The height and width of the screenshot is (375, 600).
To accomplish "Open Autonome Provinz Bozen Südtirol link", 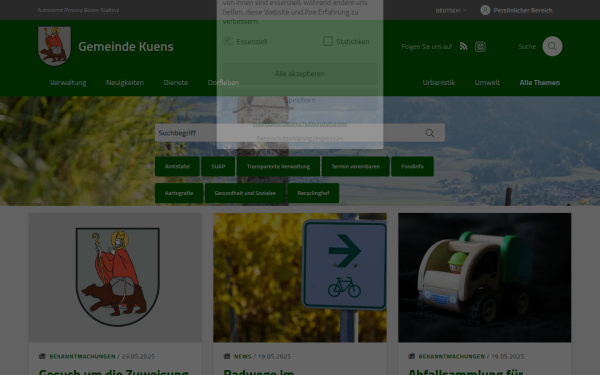I will click(x=78, y=10).
